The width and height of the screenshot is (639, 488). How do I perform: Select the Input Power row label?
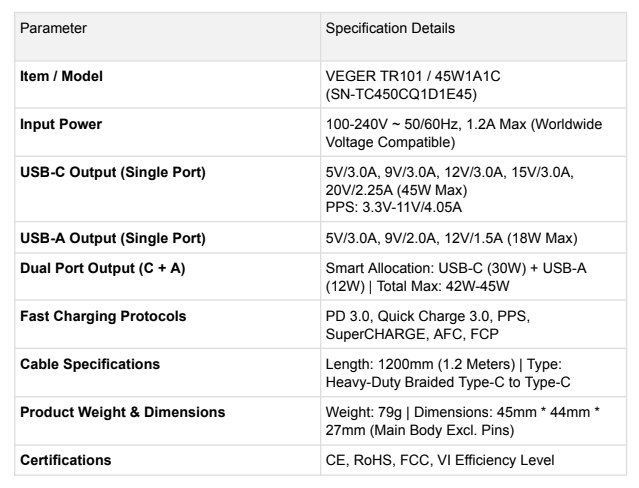coord(61,124)
